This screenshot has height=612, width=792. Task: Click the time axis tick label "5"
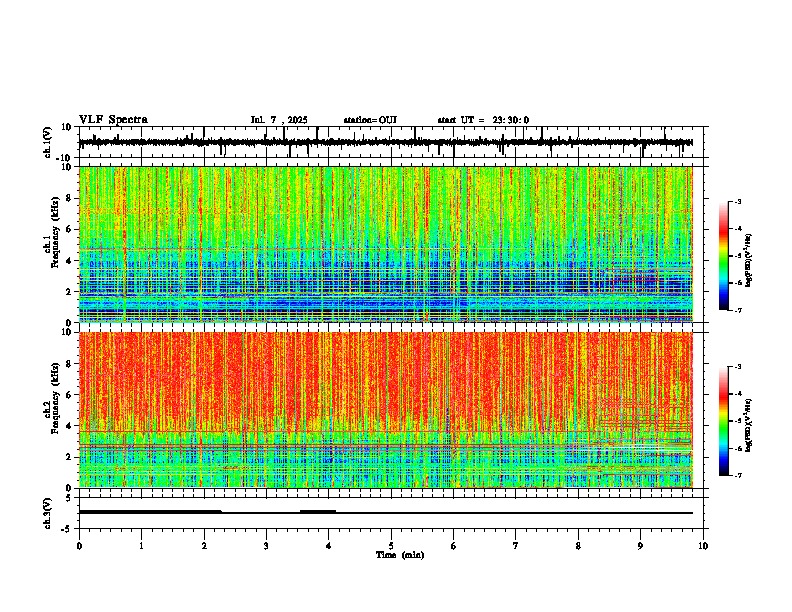[x=391, y=546]
